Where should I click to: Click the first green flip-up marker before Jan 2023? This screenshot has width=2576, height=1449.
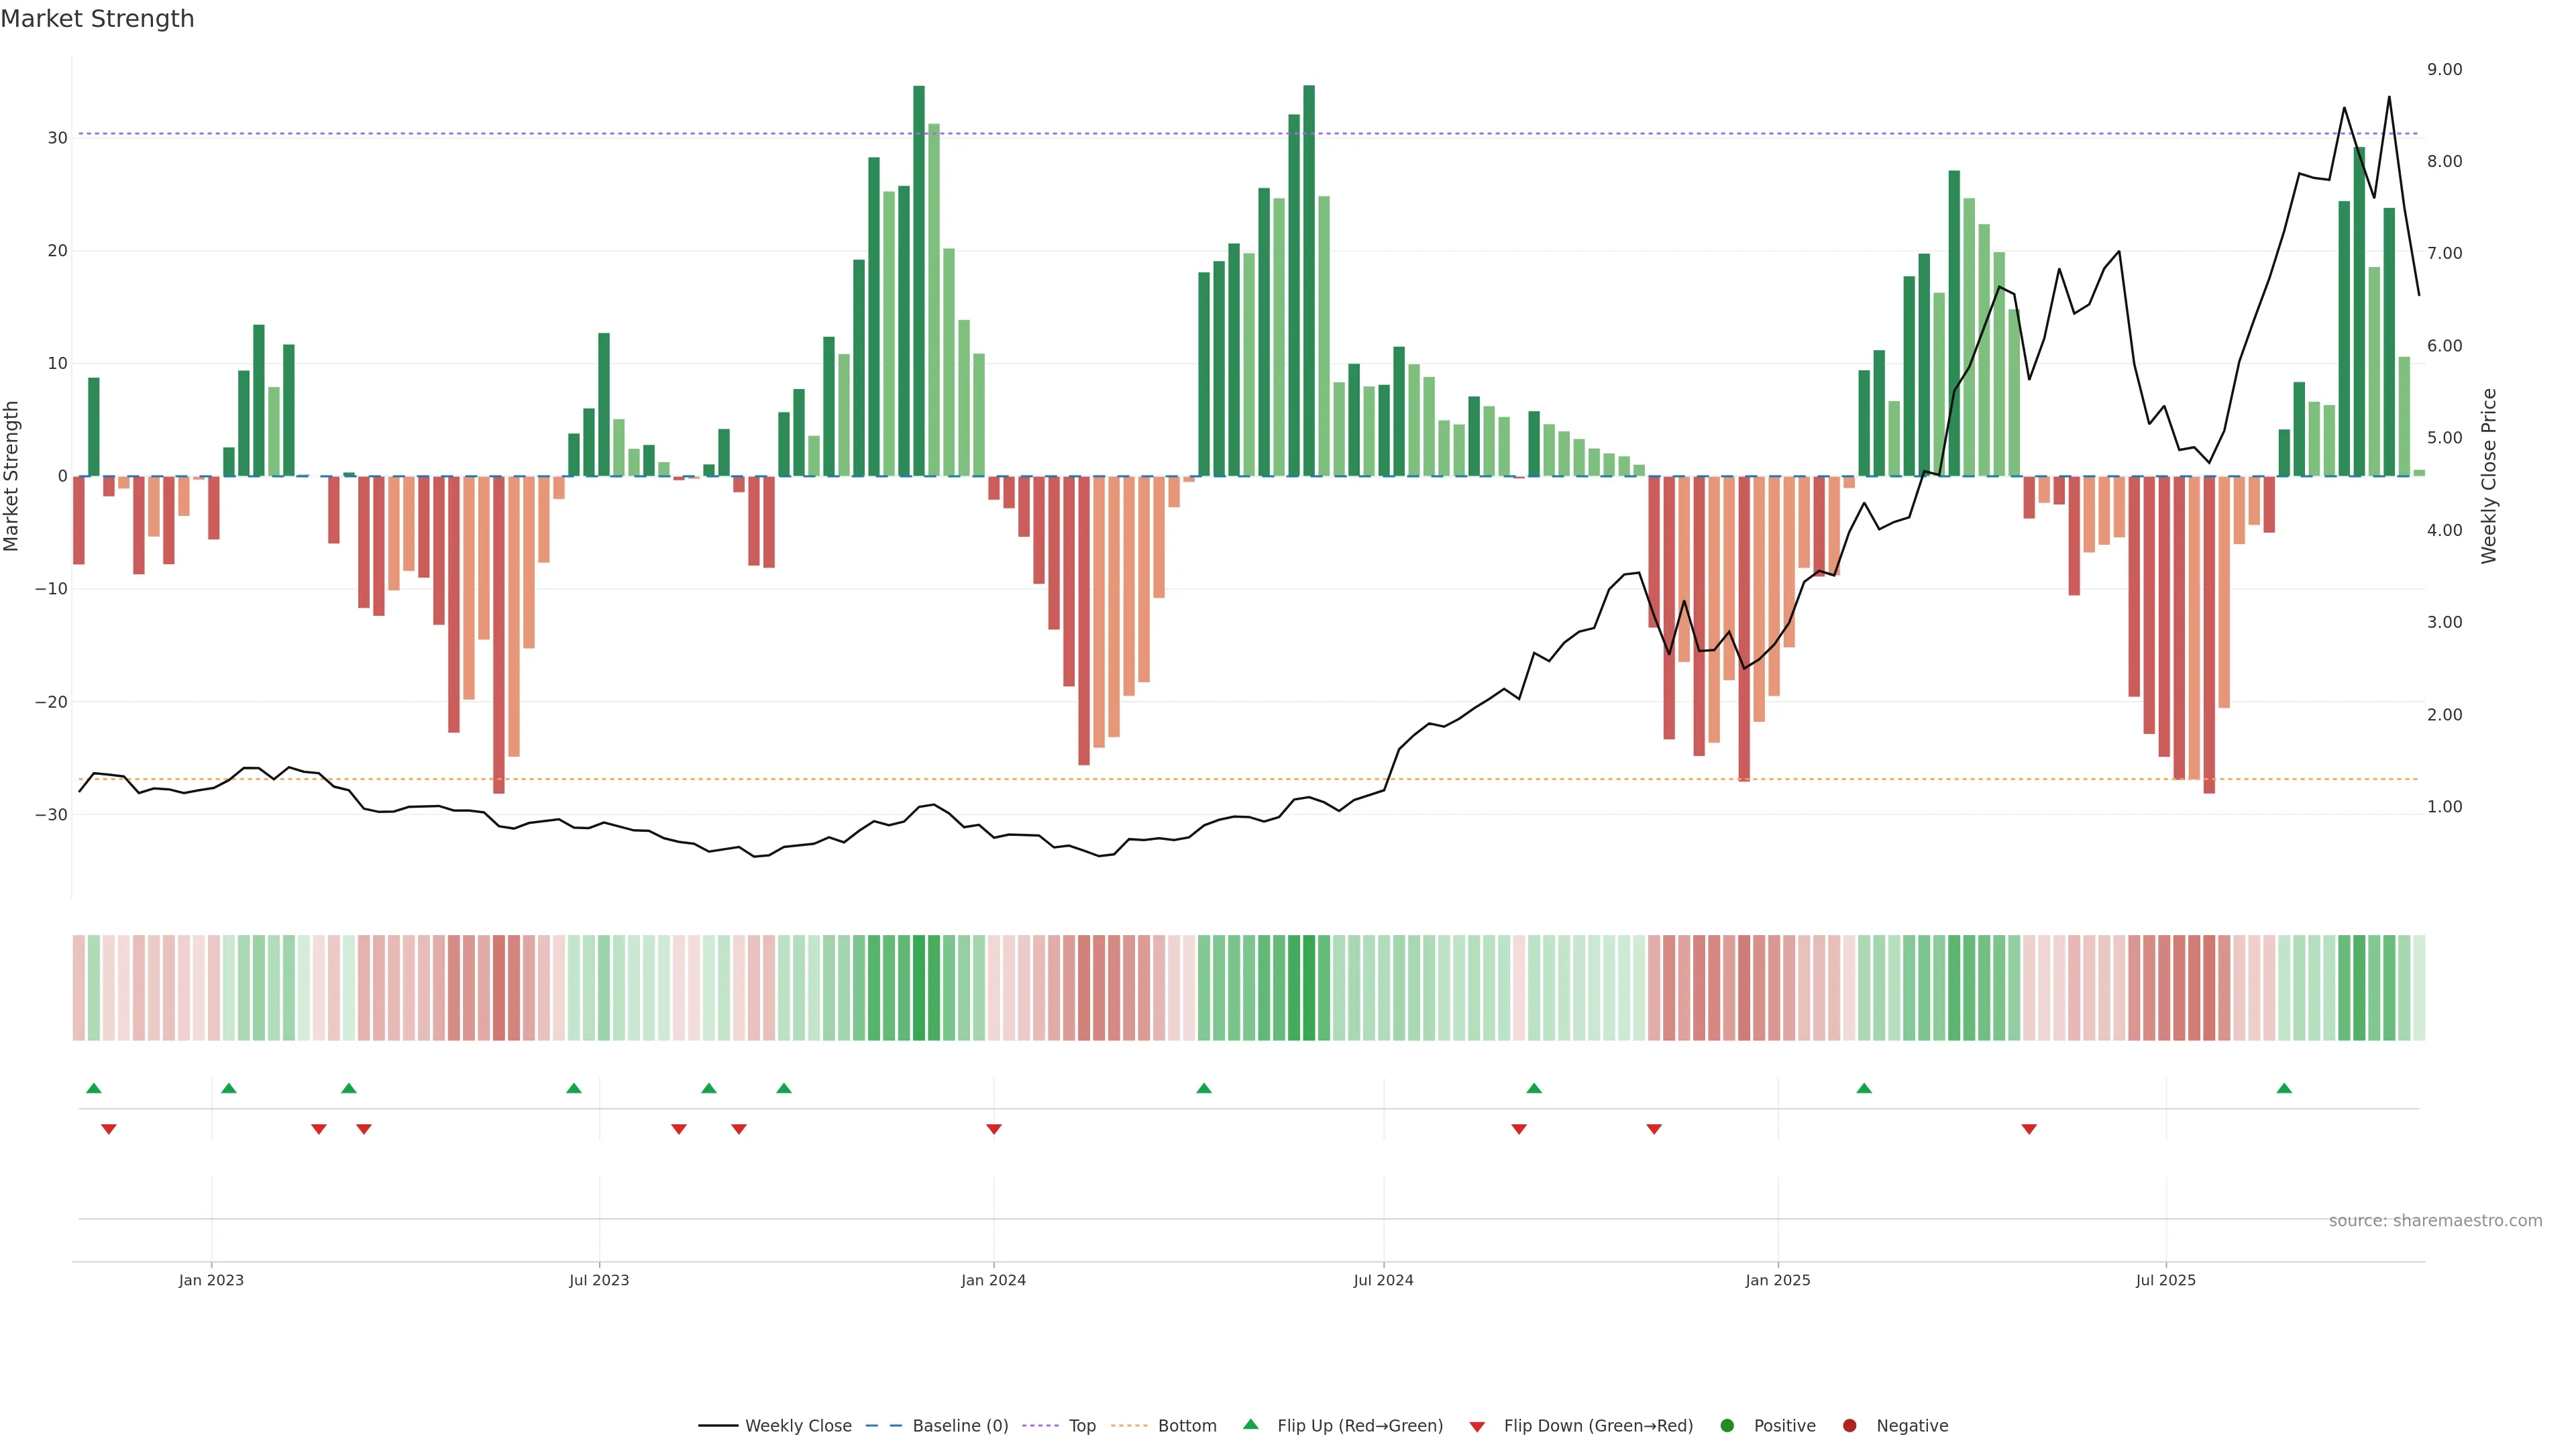tap(94, 1088)
